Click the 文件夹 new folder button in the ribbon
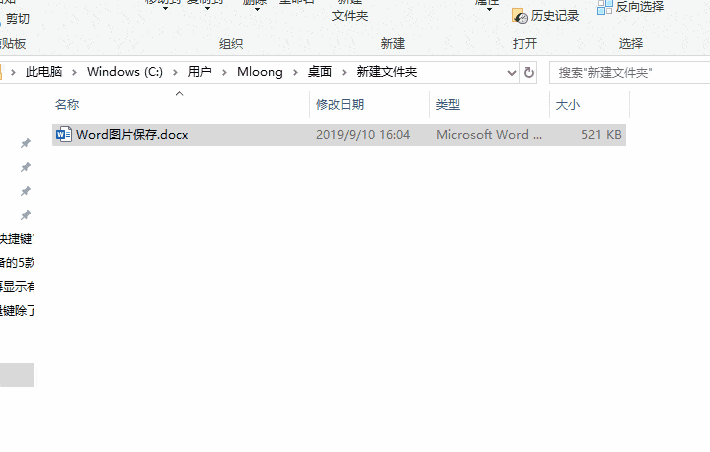The width and height of the screenshot is (710, 452). [350, 16]
